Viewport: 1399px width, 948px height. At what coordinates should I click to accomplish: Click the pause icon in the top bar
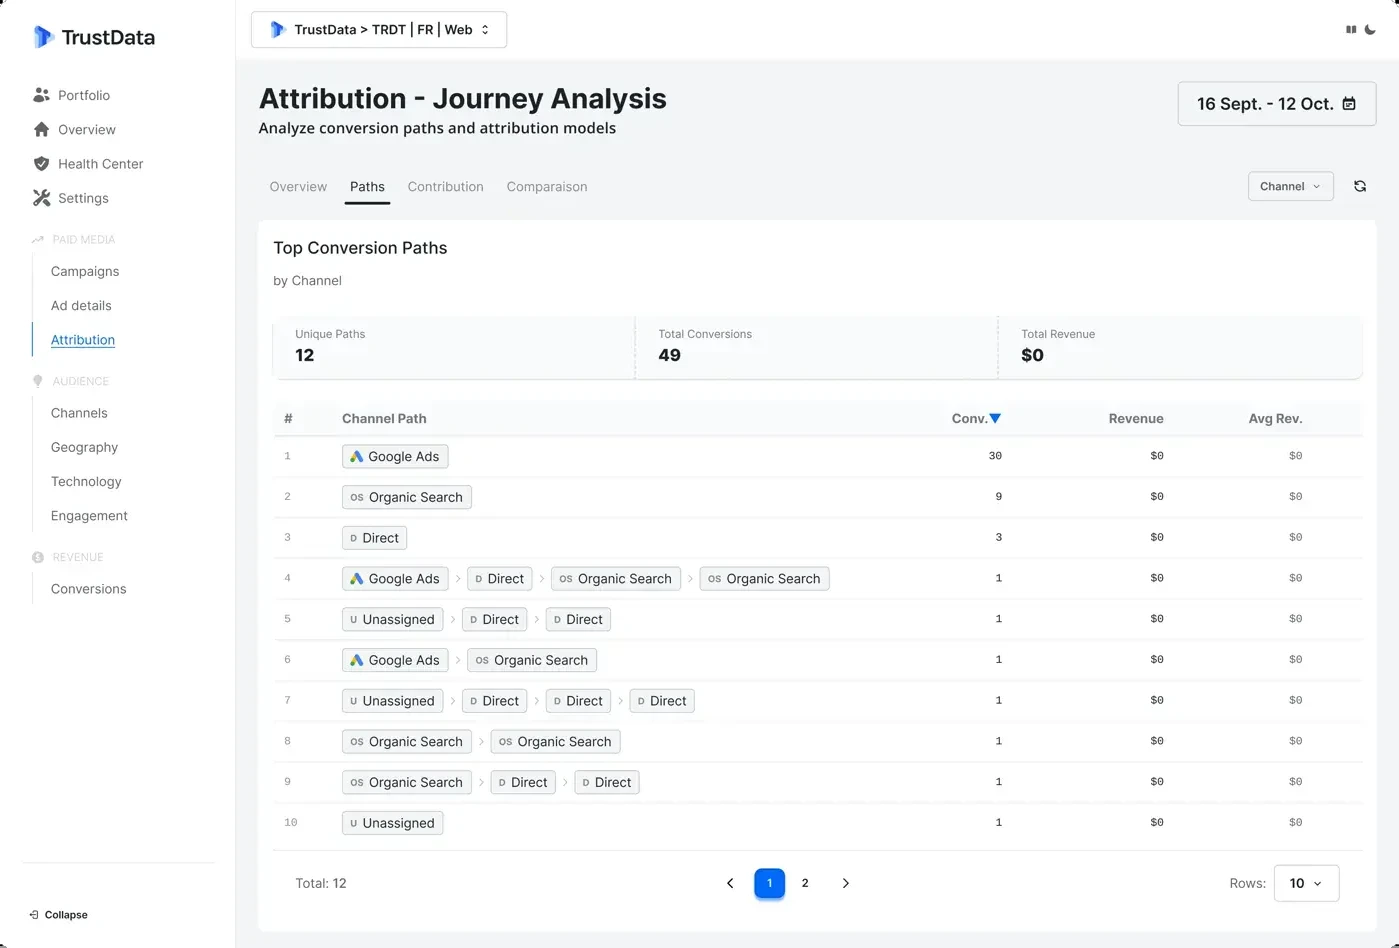tap(1350, 29)
